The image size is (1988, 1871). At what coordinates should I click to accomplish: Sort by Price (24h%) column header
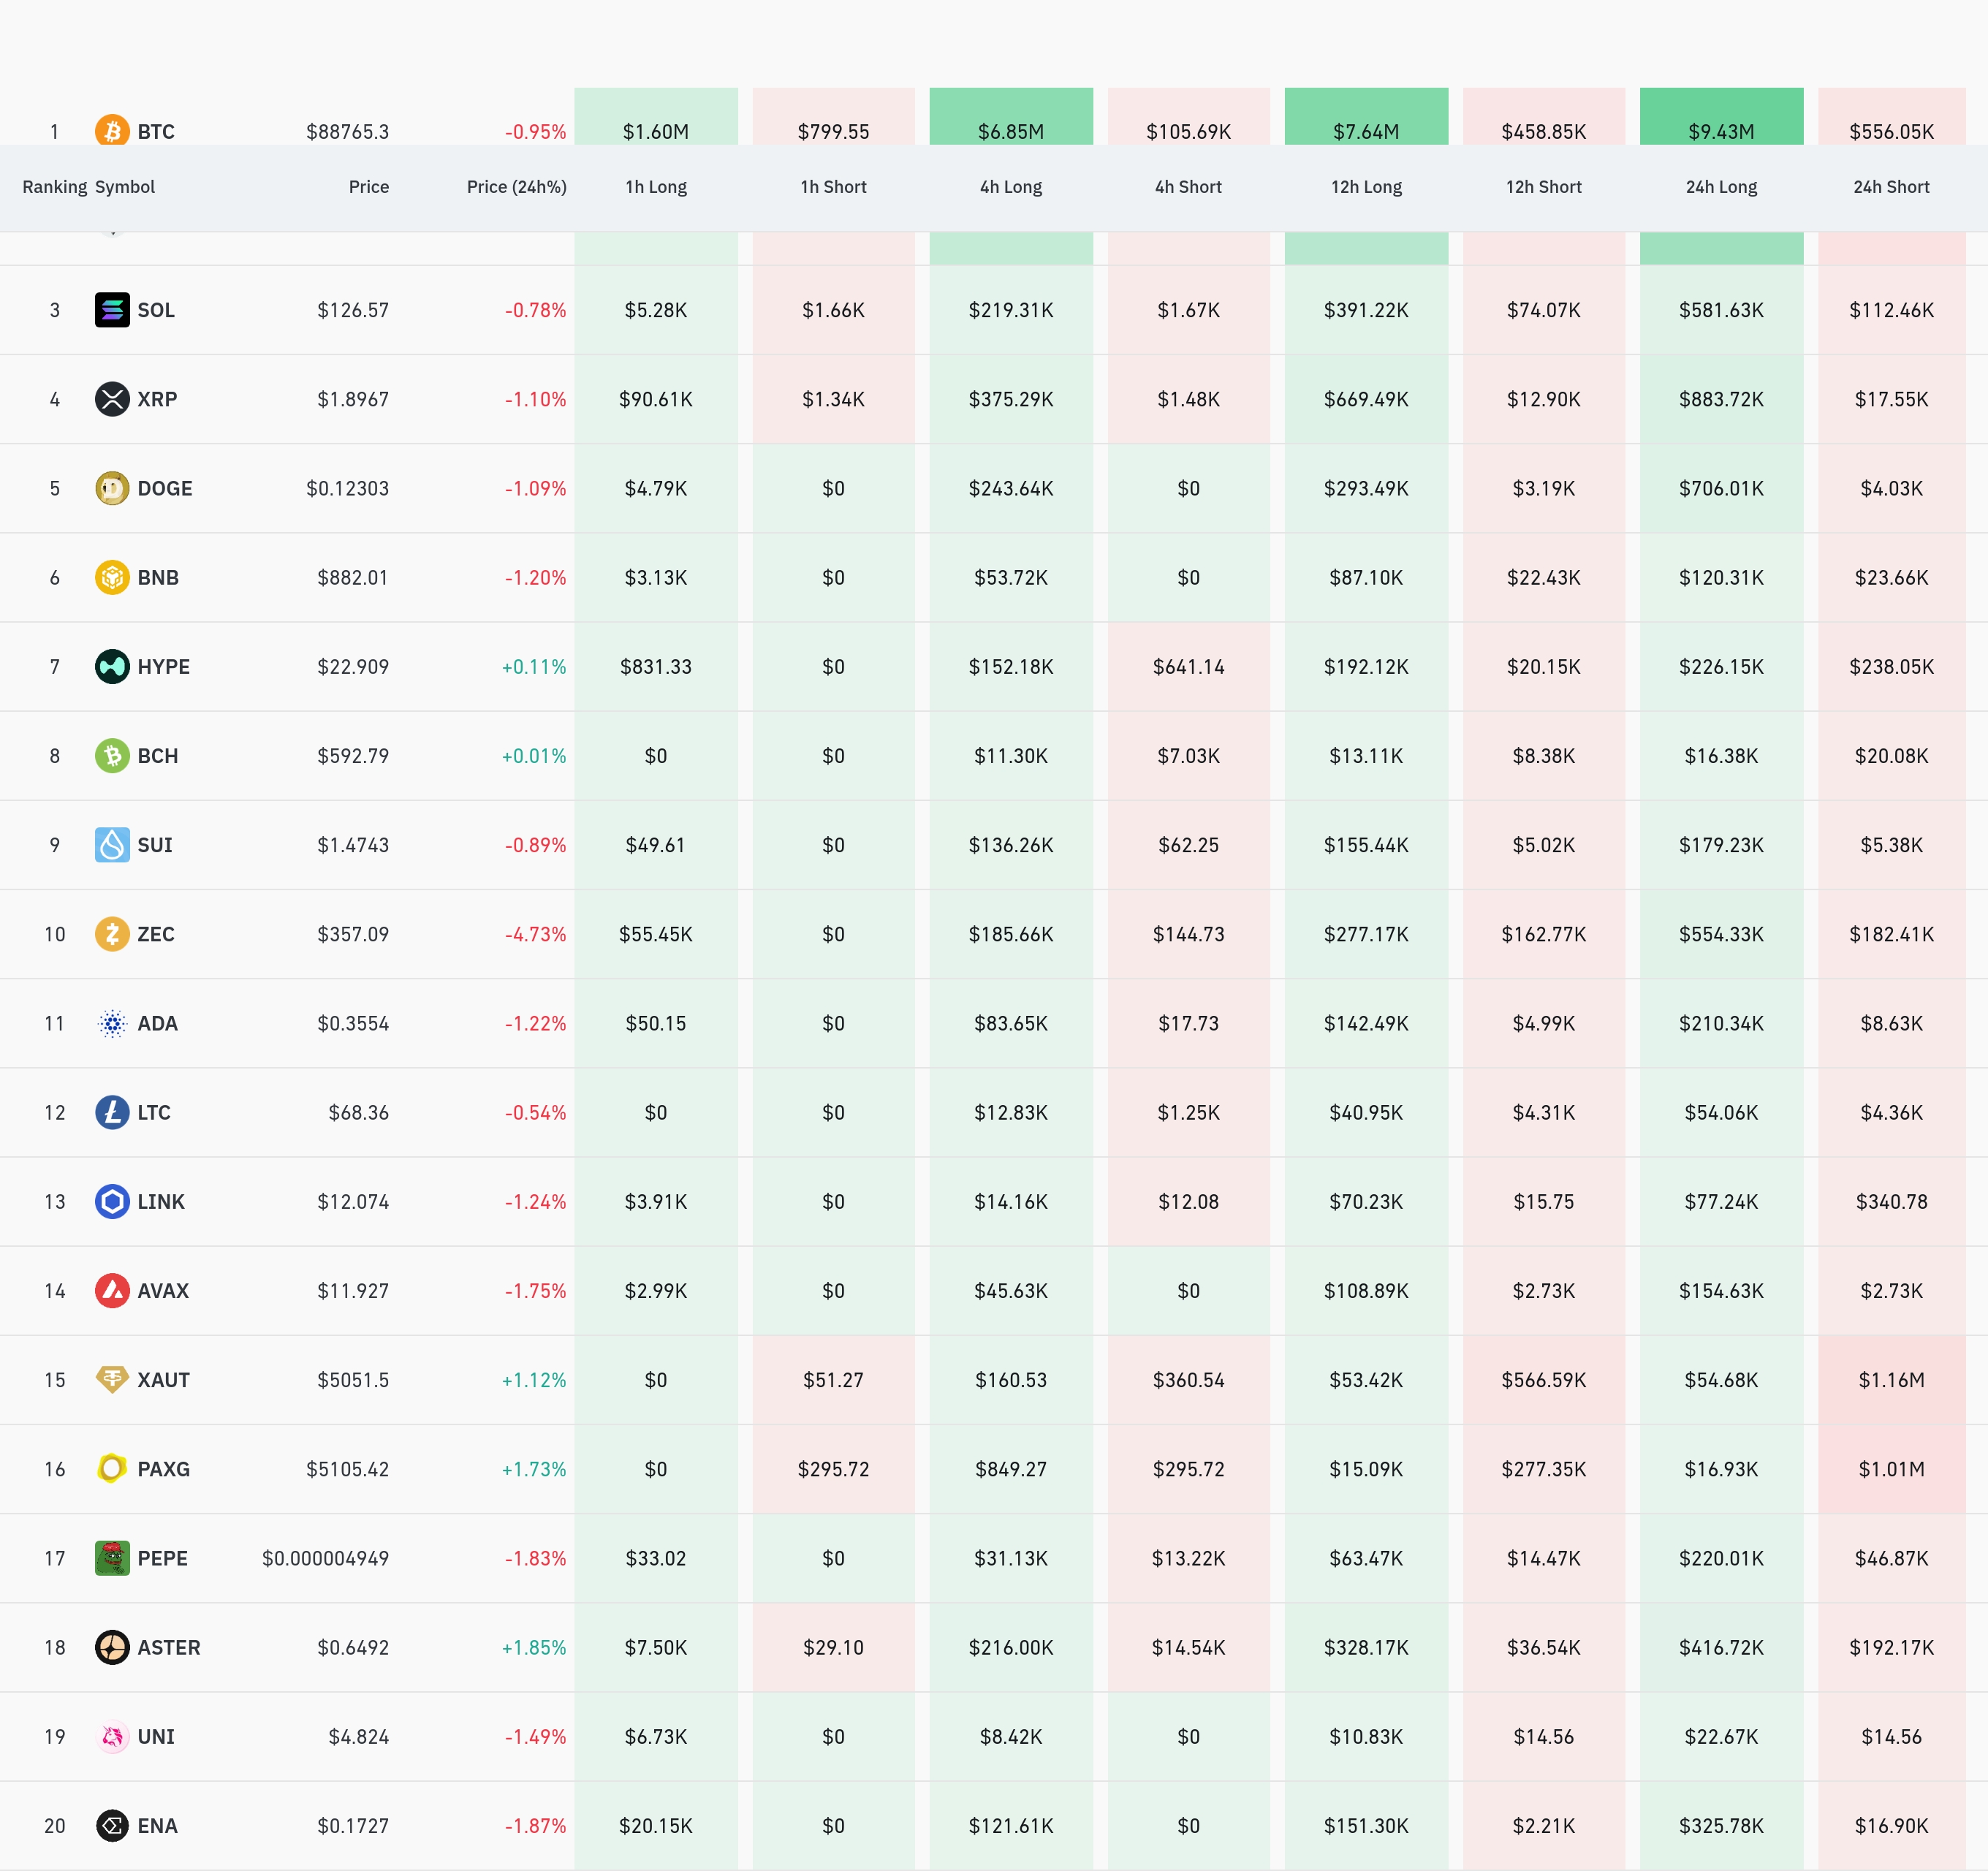(x=516, y=187)
